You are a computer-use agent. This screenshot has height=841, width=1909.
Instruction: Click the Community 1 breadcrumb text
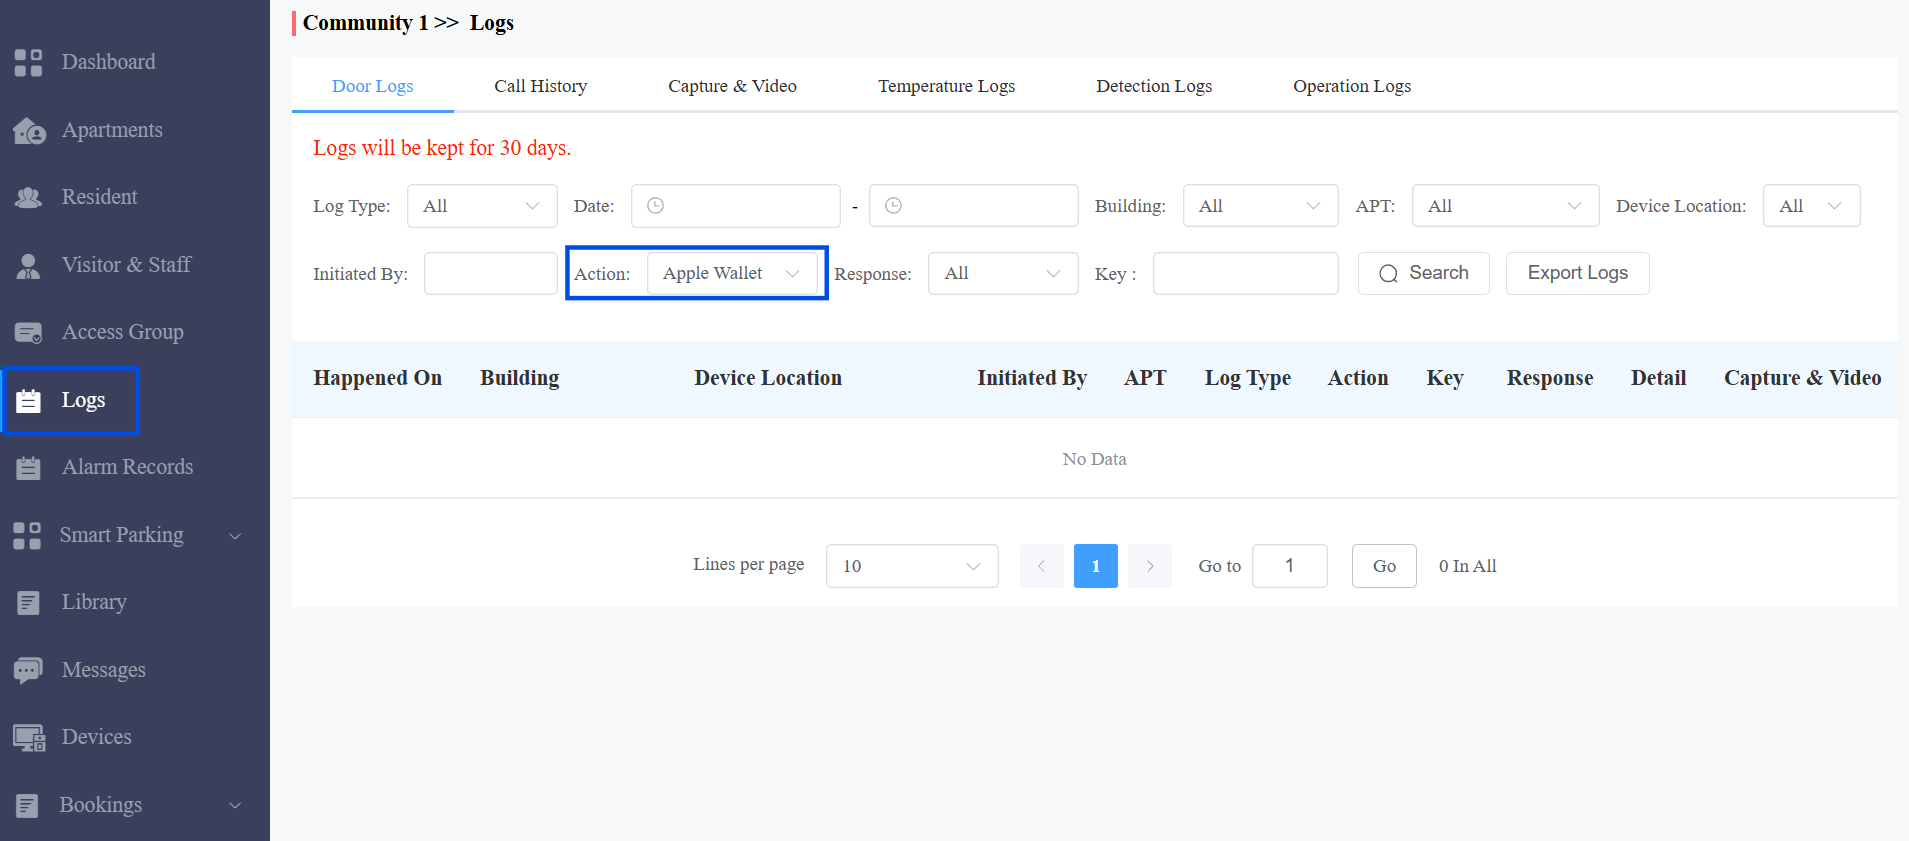tap(365, 23)
